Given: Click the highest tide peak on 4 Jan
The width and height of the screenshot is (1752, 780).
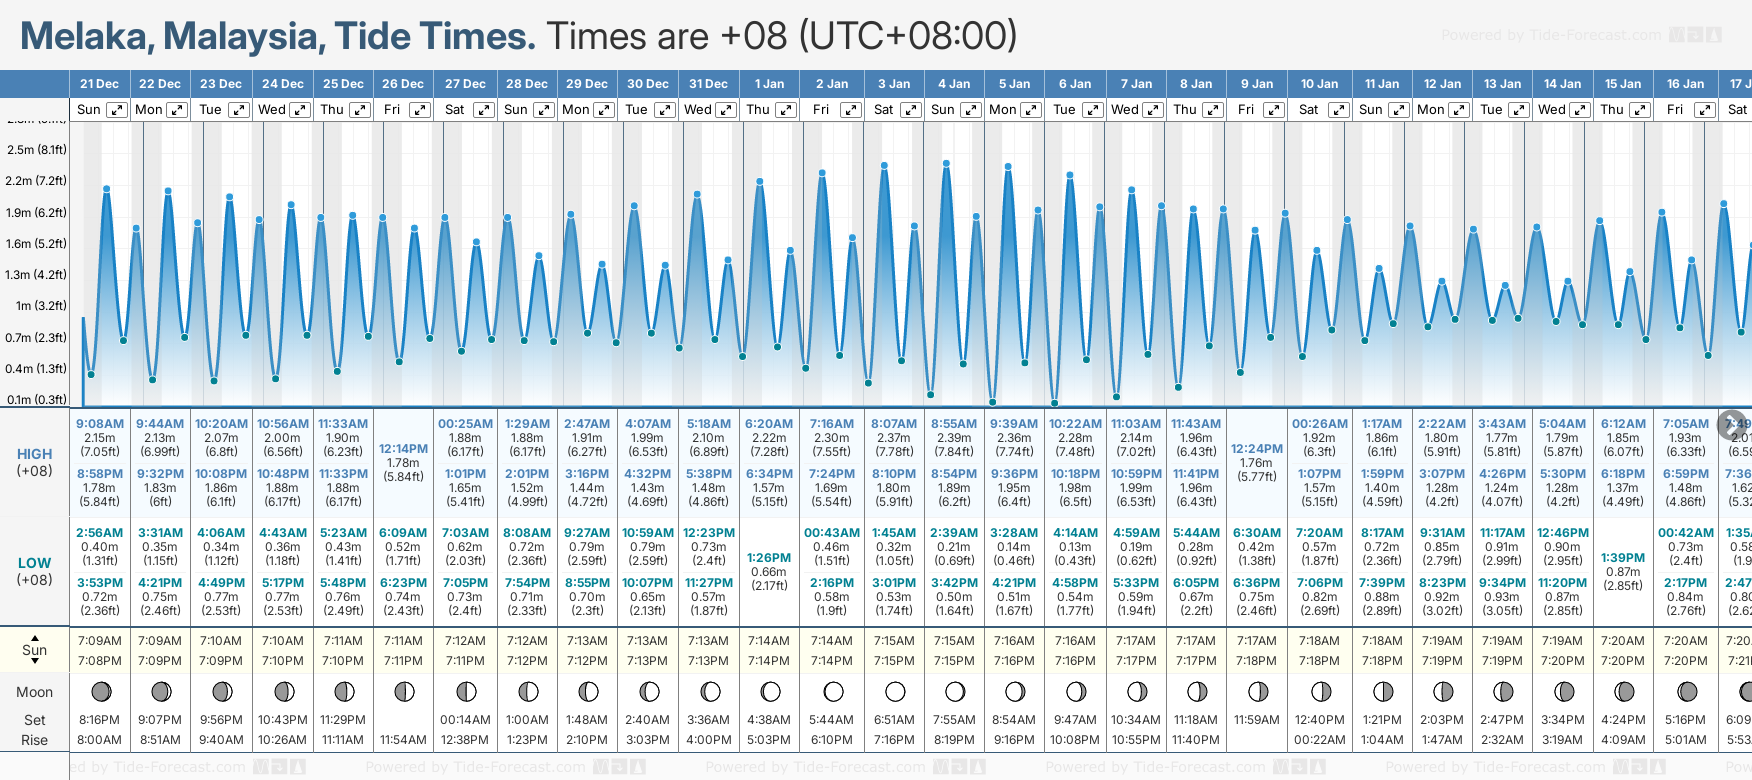Looking at the screenshot, I should tap(946, 162).
